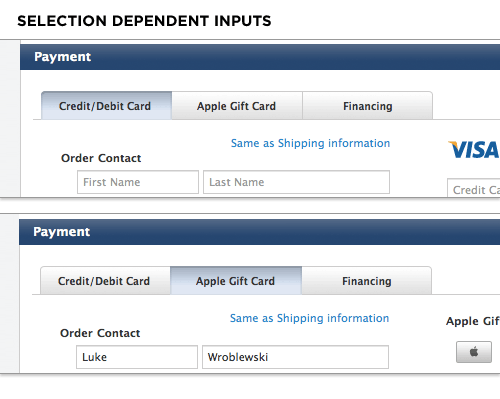Click the Selection Dependent Inputs heading
500x399 pixels.
tap(144, 21)
